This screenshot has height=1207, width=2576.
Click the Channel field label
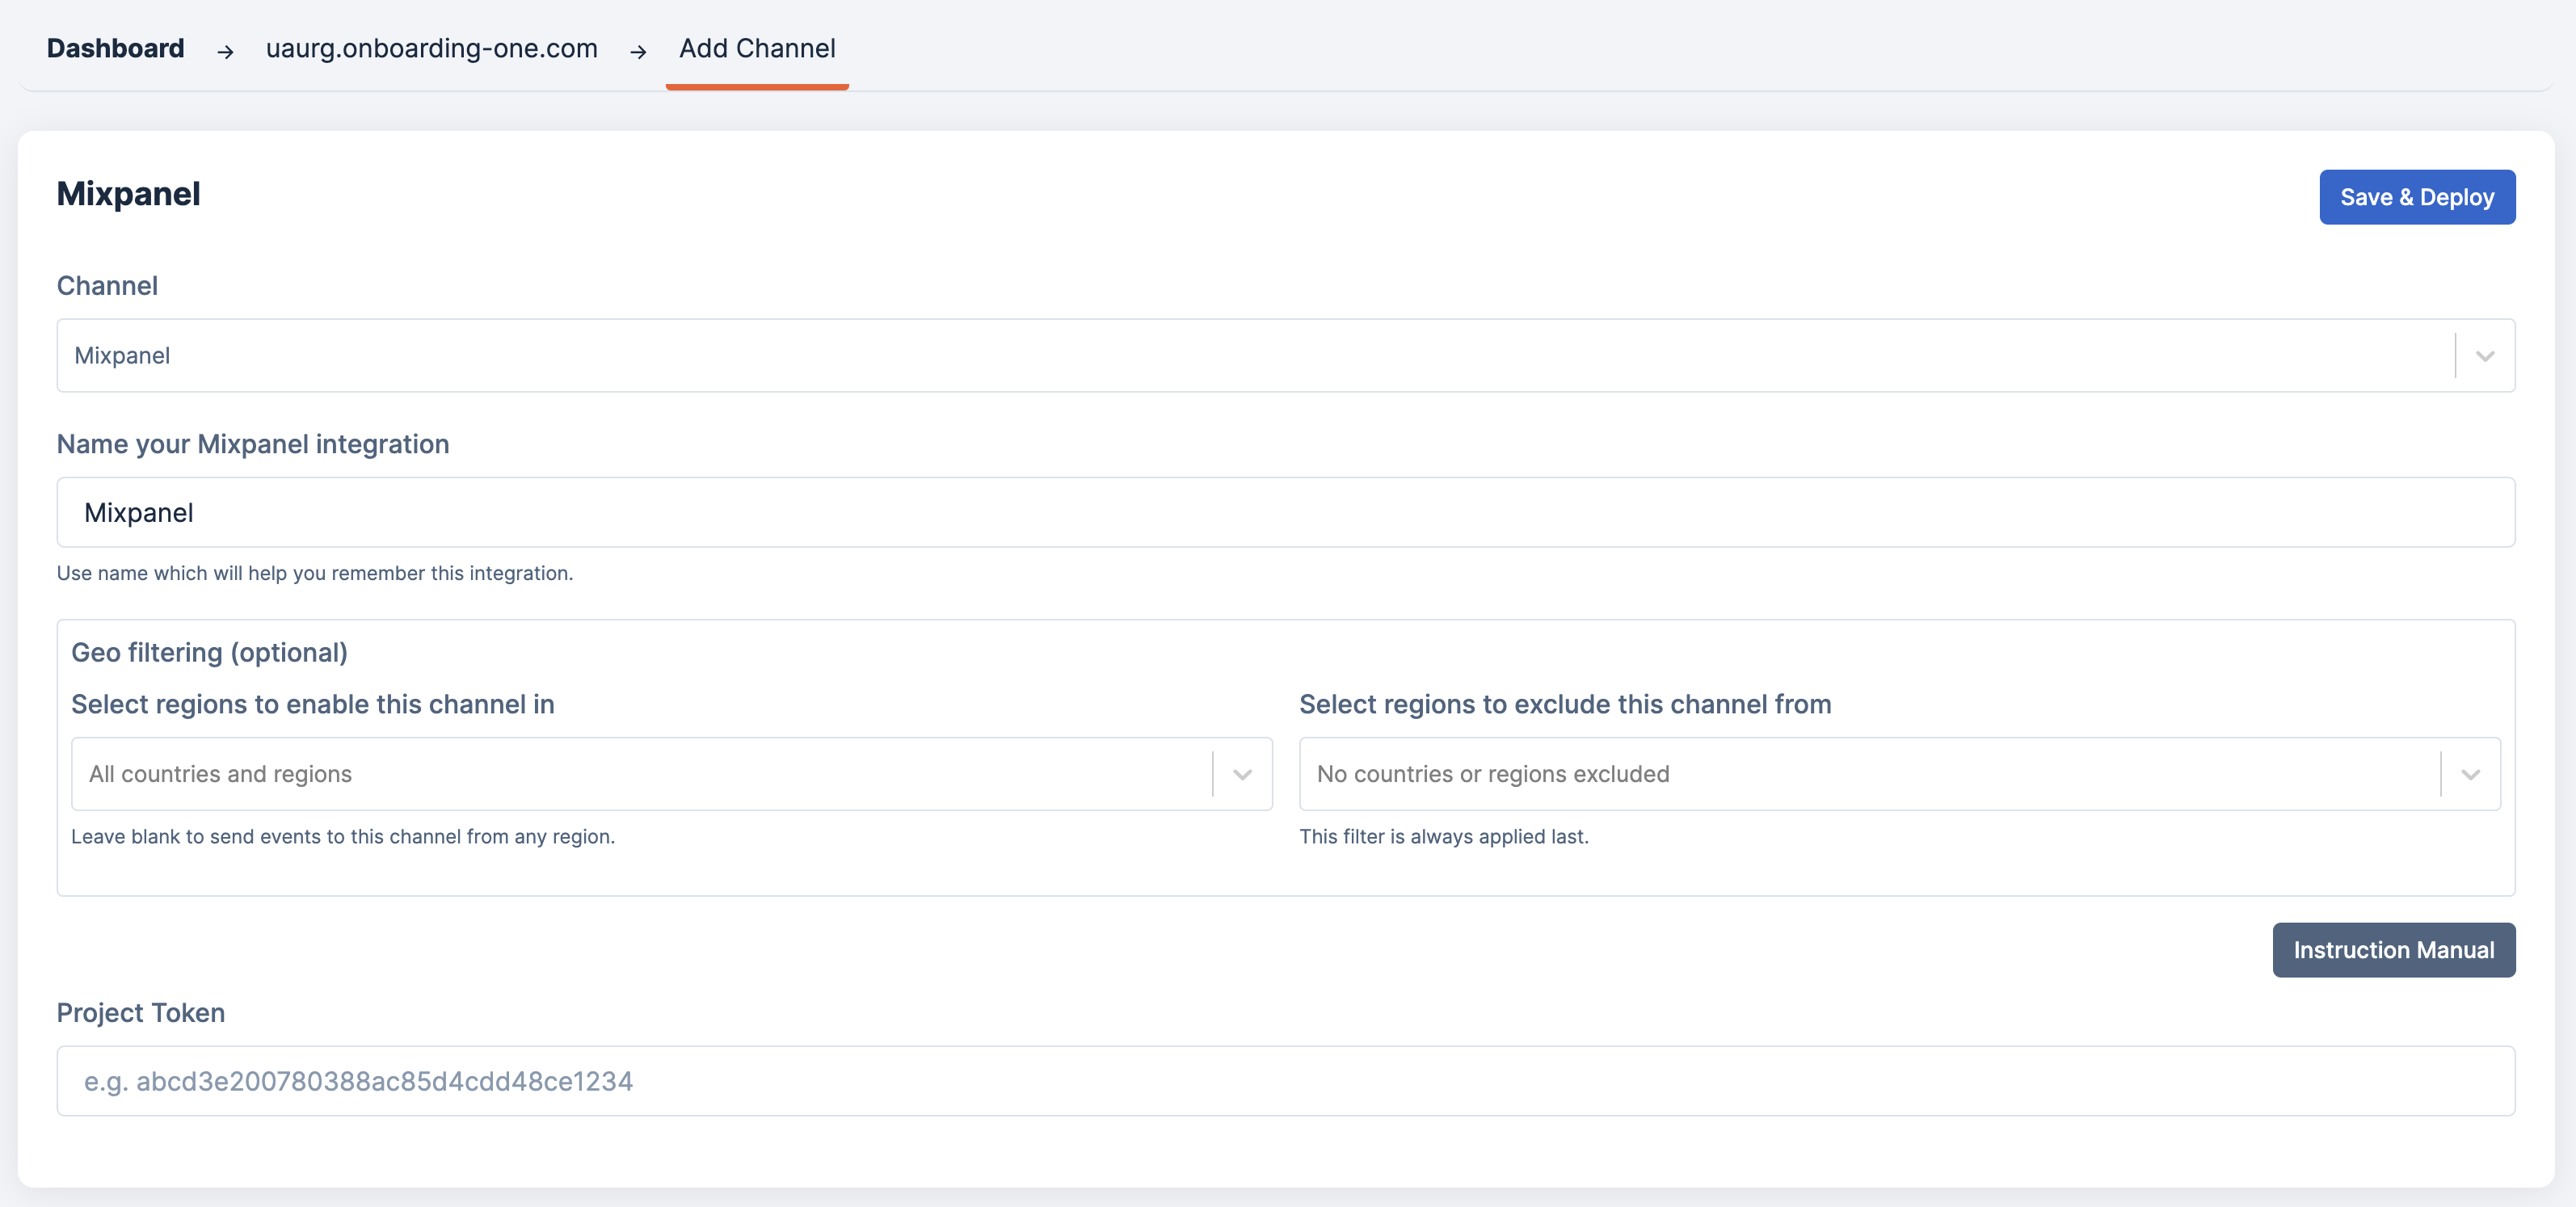(x=107, y=285)
